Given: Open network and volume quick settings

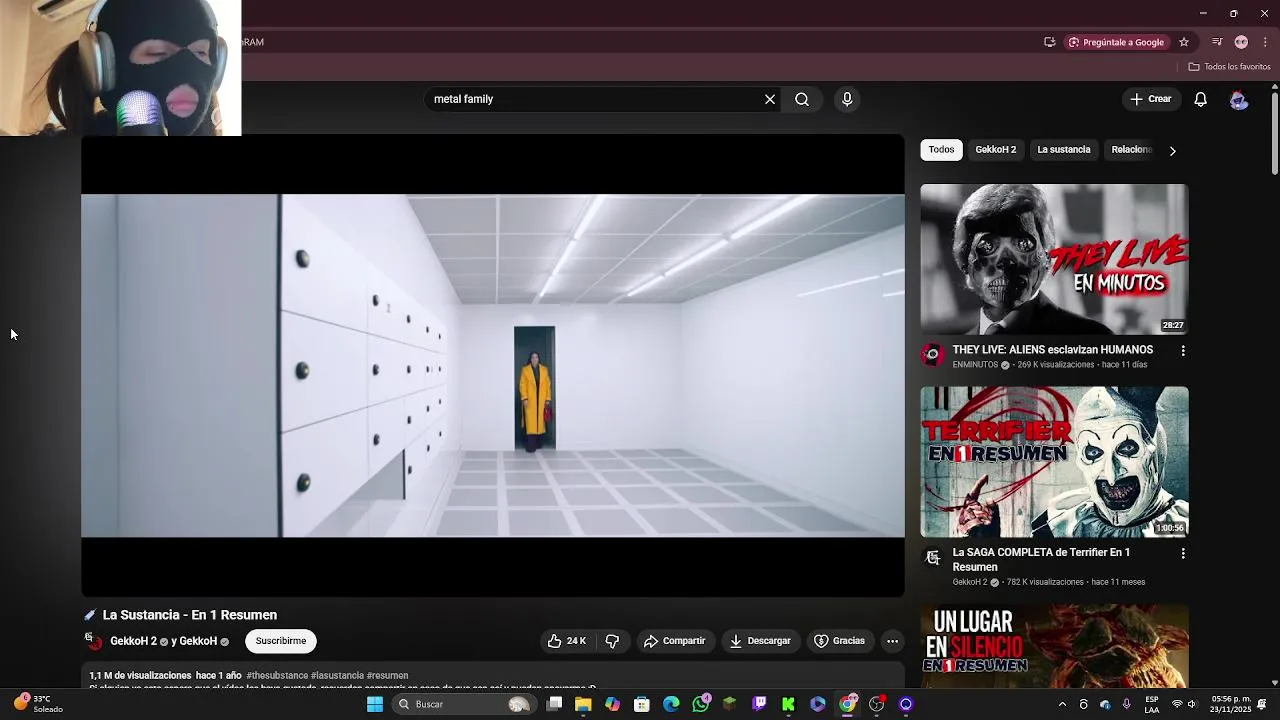Looking at the screenshot, I should click(1184, 704).
